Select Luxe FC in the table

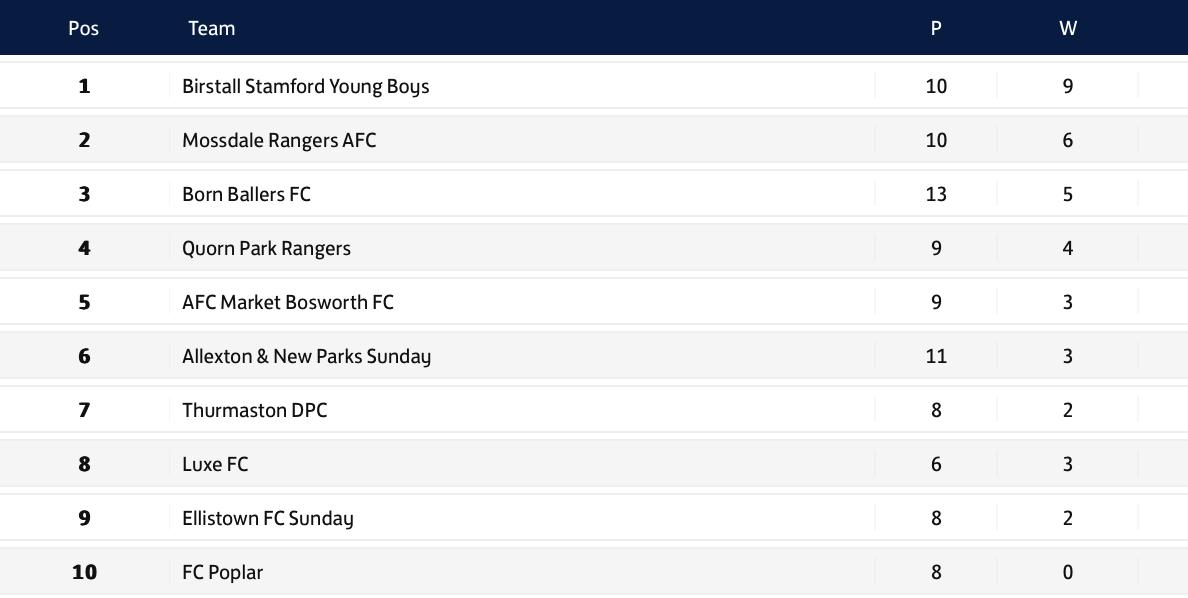[x=215, y=464]
